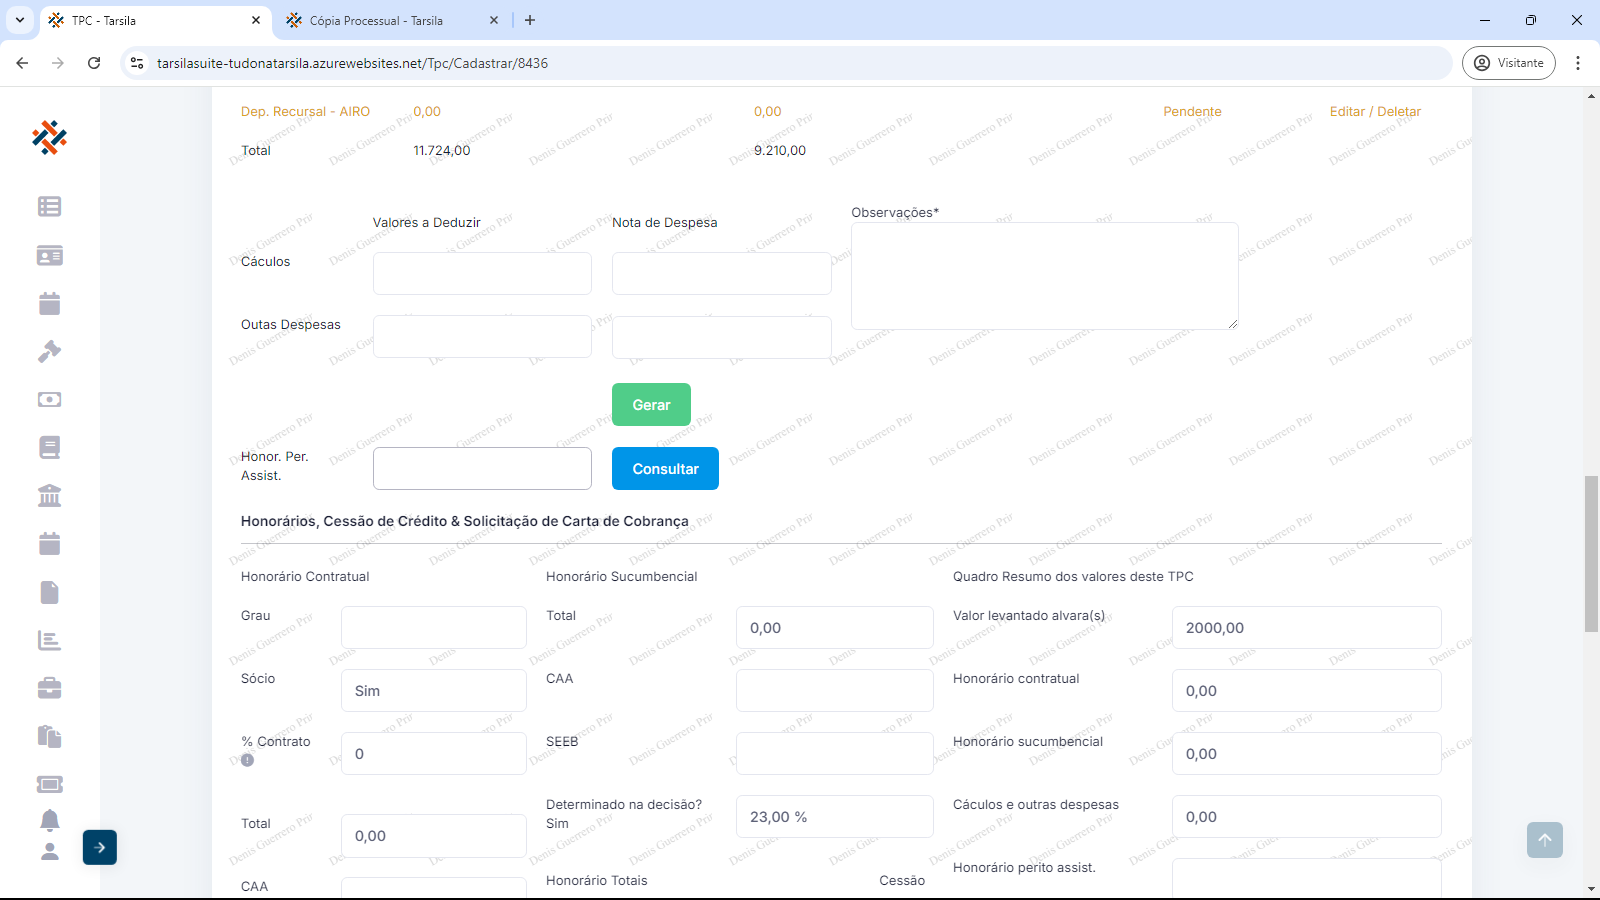Click the blue Consultar button
The image size is (1600, 900).
coord(665,469)
